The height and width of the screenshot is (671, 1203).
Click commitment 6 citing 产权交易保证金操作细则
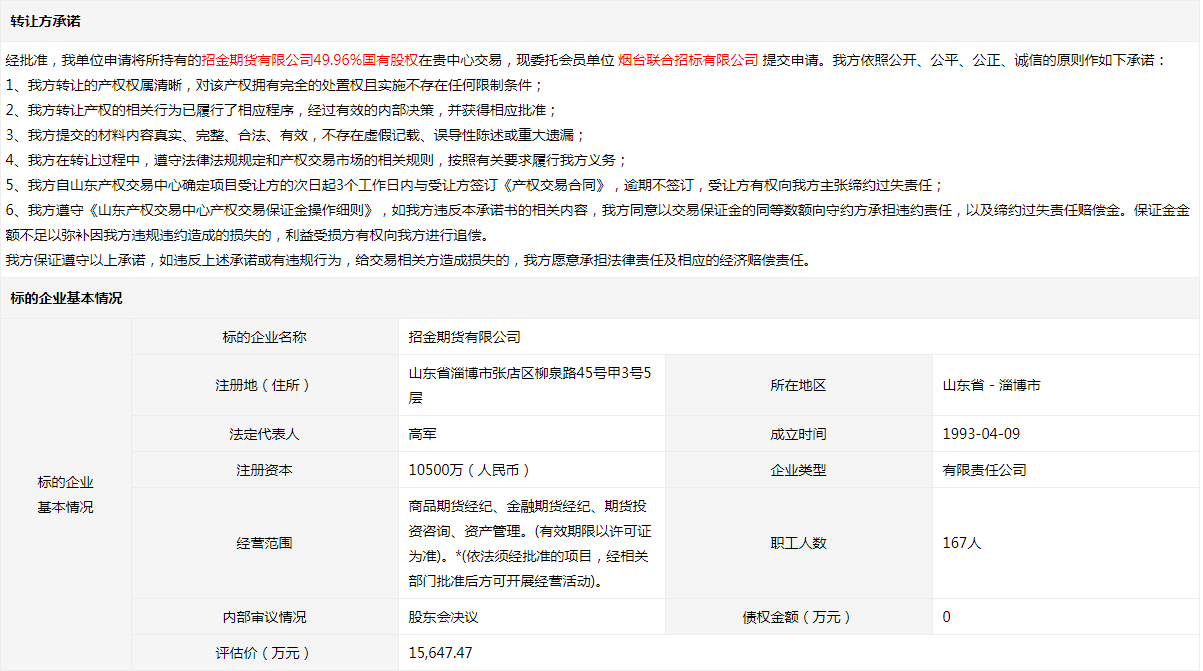click(x=598, y=223)
